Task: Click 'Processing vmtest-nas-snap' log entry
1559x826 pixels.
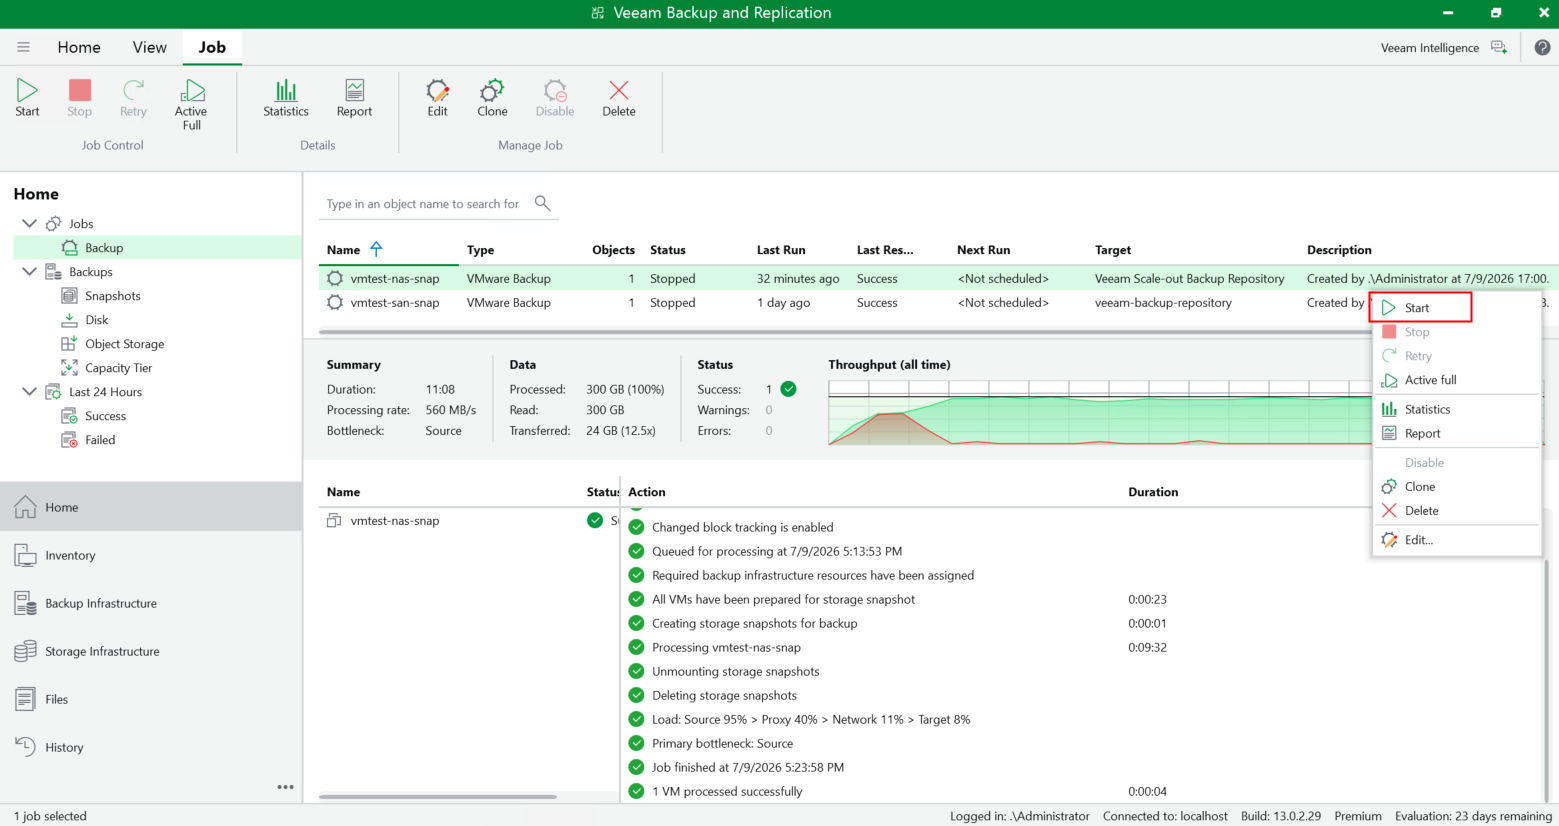Action: pyautogui.click(x=726, y=647)
